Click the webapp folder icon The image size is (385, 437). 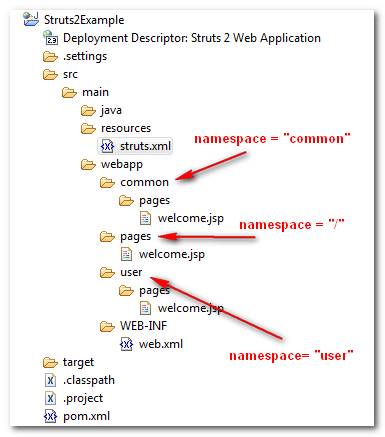pos(88,164)
